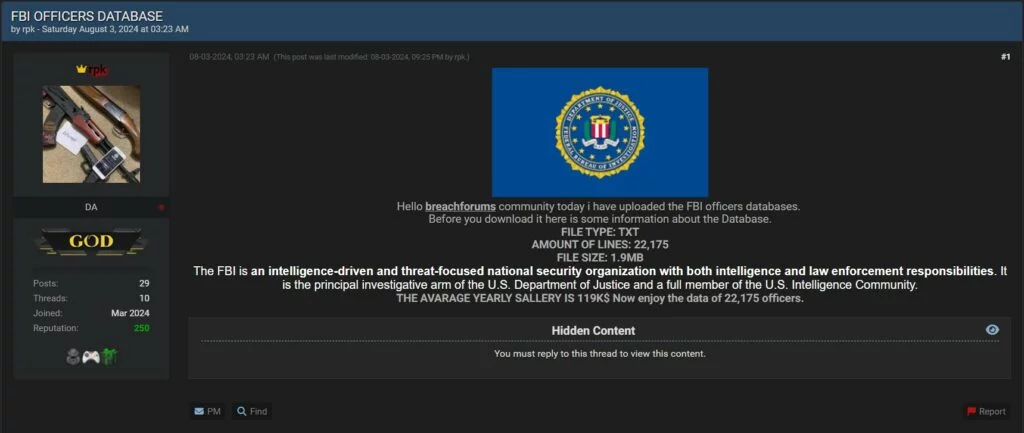Click the gray award icon under Reputation
Screen dimensions: 1024x433
pos(73,357)
